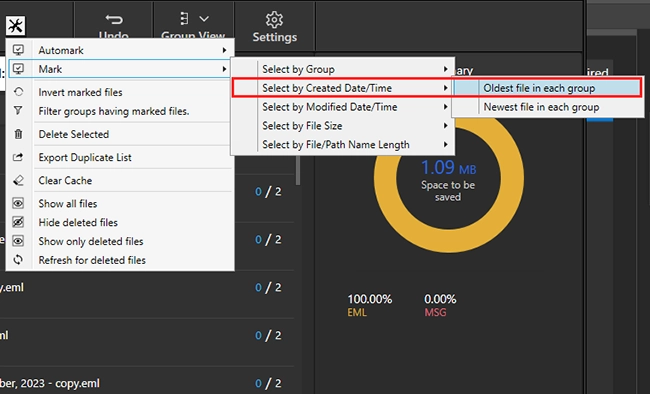Click the Refresh for deleted files icon
The image size is (650, 394).
coord(18,260)
